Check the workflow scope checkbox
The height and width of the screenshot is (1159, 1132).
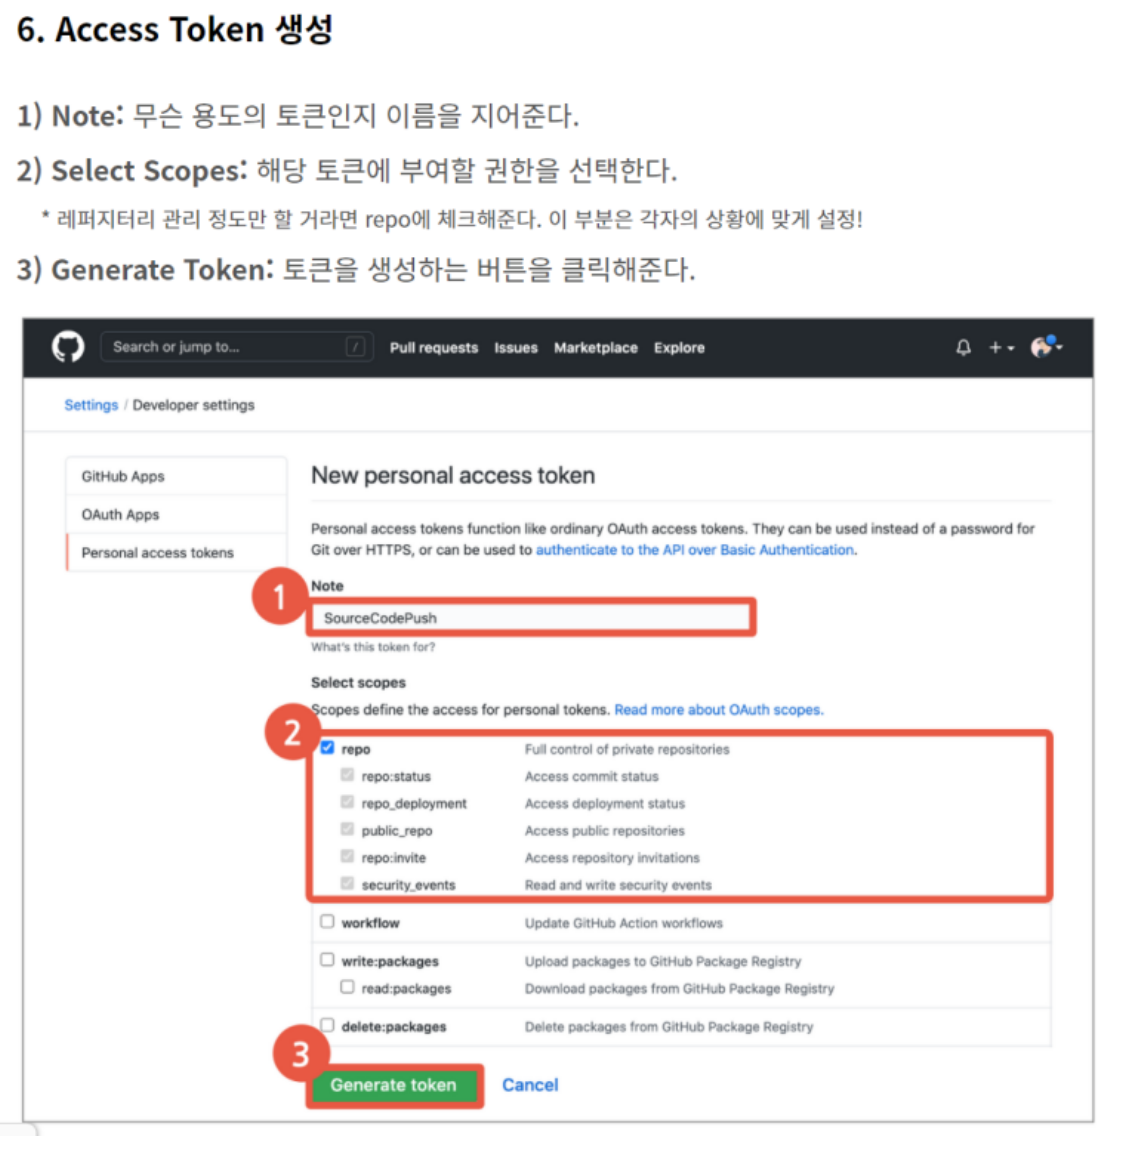pos(326,921)
